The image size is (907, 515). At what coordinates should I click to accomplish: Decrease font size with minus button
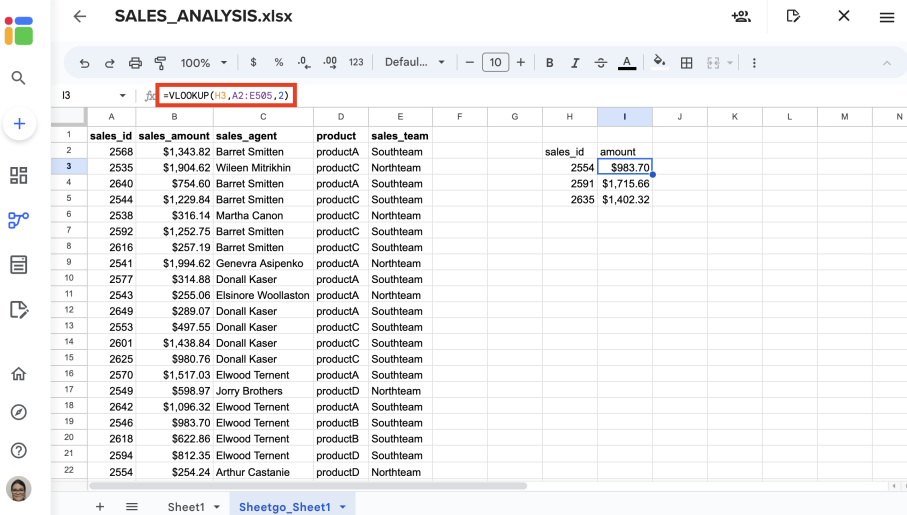[470, 62]
